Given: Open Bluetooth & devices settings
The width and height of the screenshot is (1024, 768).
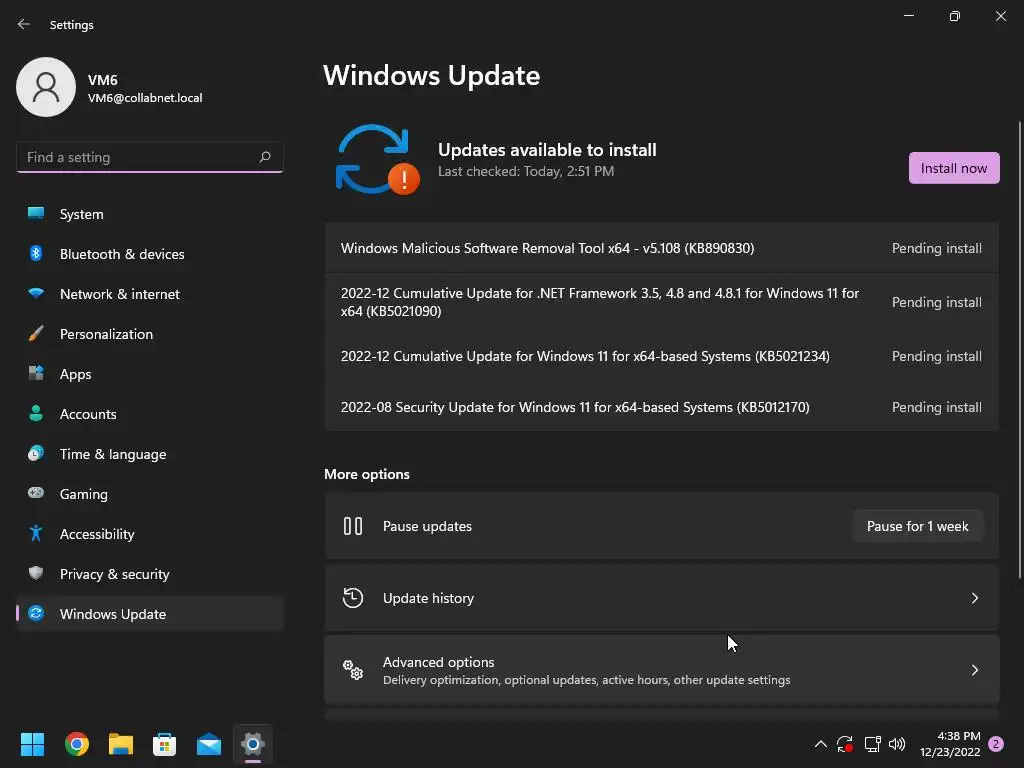Looking at the screenshot, I should tap(150, 254).
